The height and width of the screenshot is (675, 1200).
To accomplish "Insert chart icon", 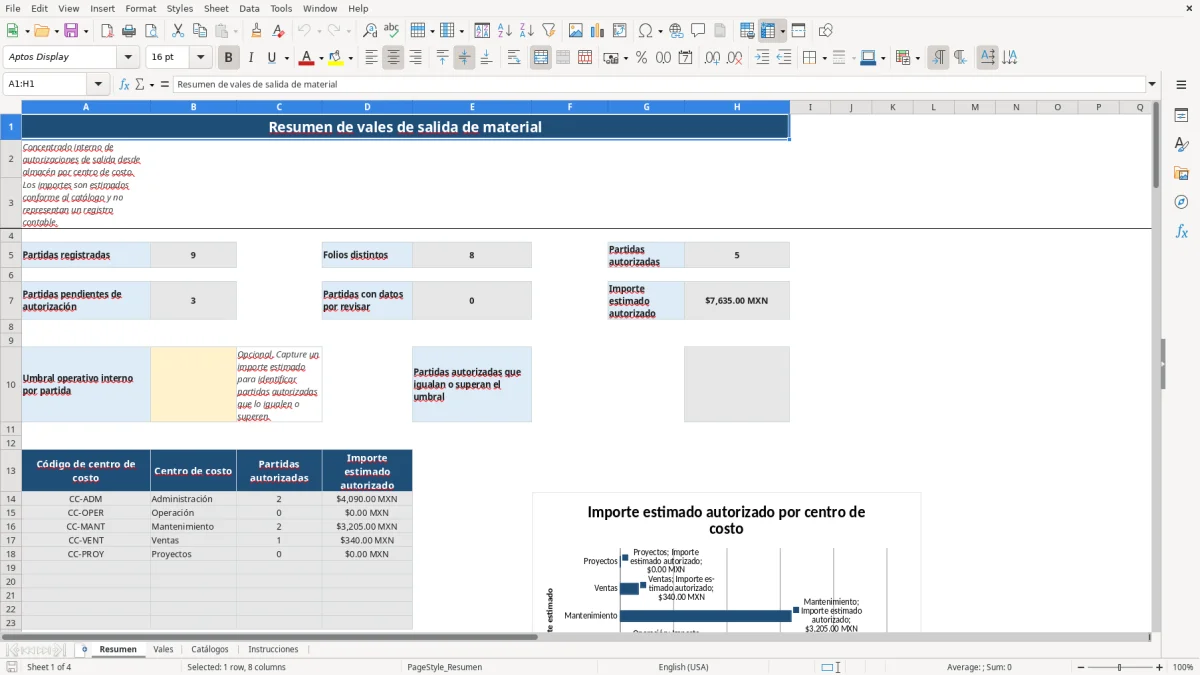I will click(x=598, y=31).
